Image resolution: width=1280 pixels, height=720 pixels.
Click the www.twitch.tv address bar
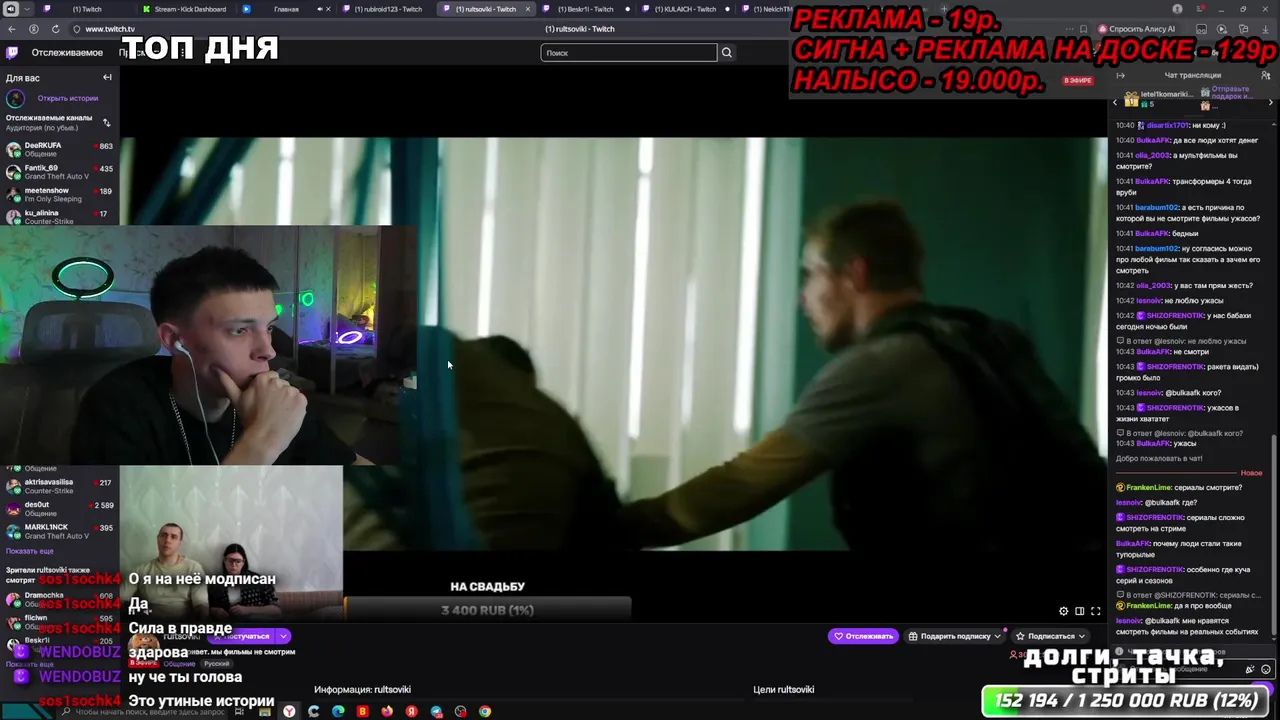pyautogui.click(x=110, y=29)
